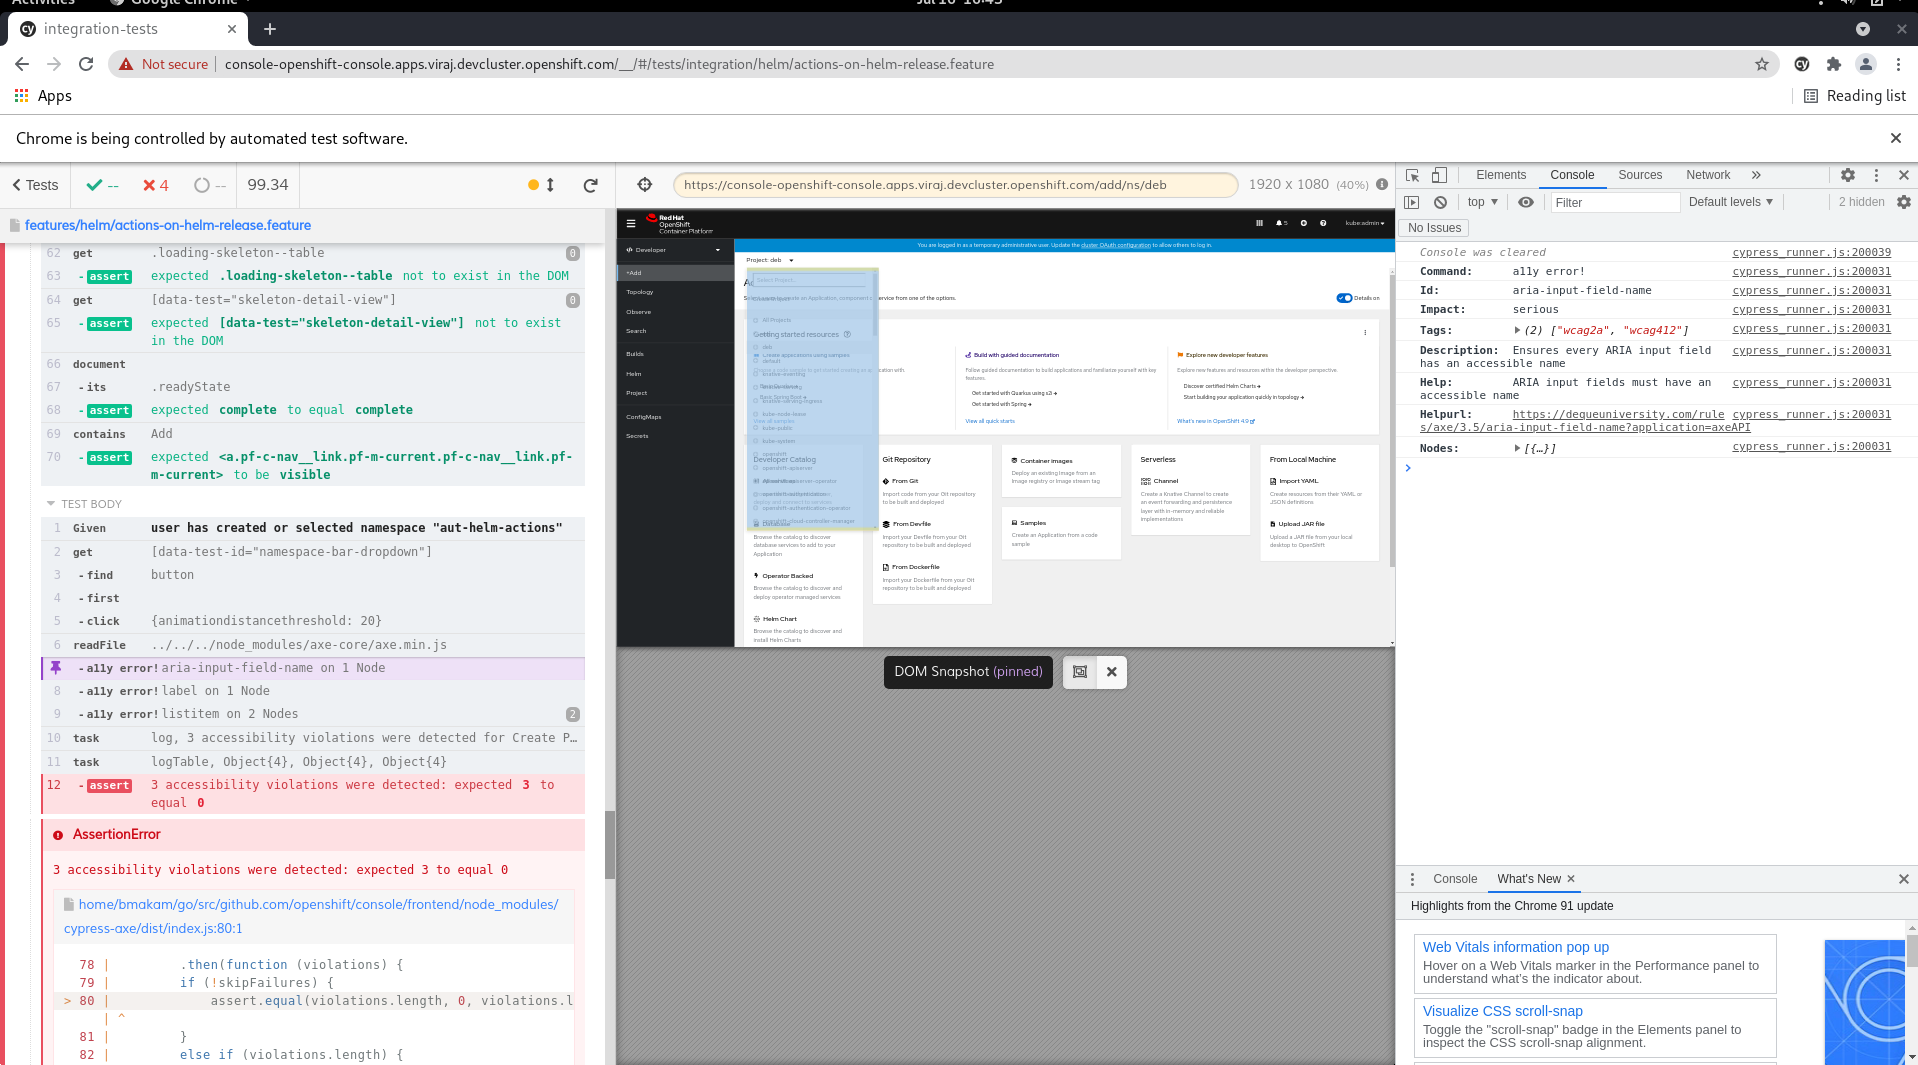Open DevTools settings gear icon
1918x1065 pixels.
[x=1848, y=175]
